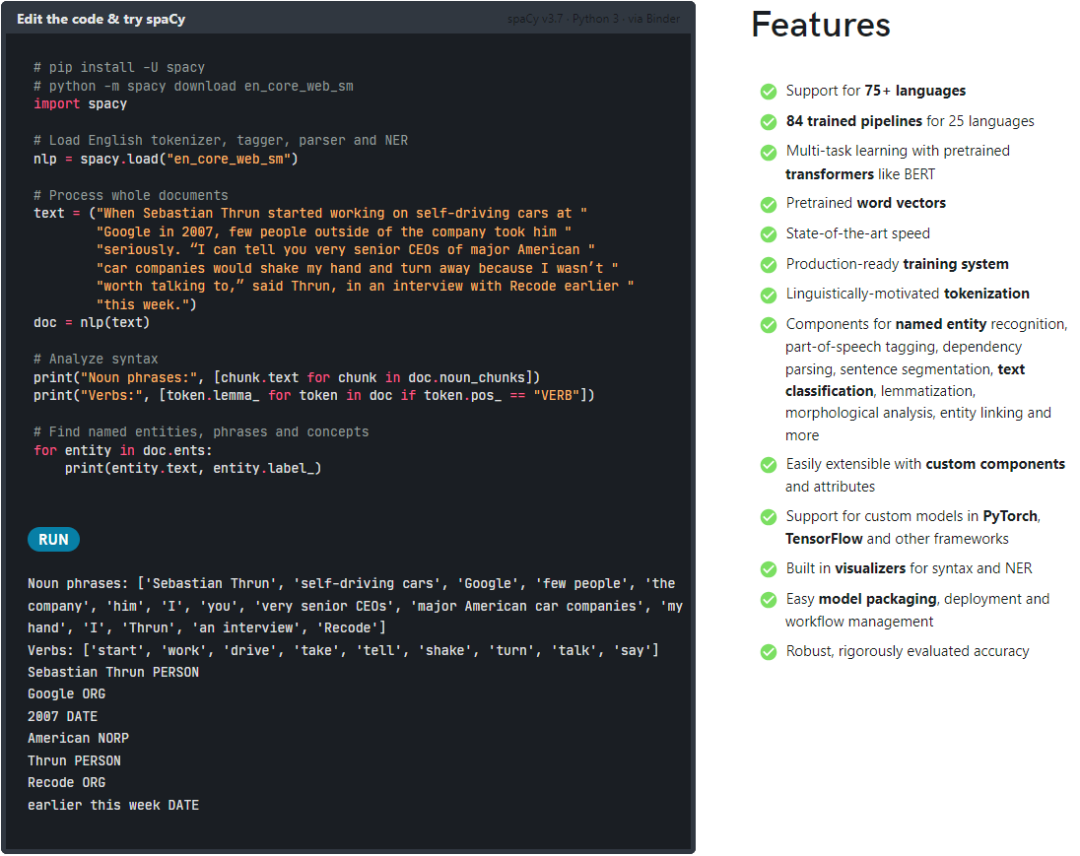
Task: Click the Features heading
Action: tap(820, 25)
